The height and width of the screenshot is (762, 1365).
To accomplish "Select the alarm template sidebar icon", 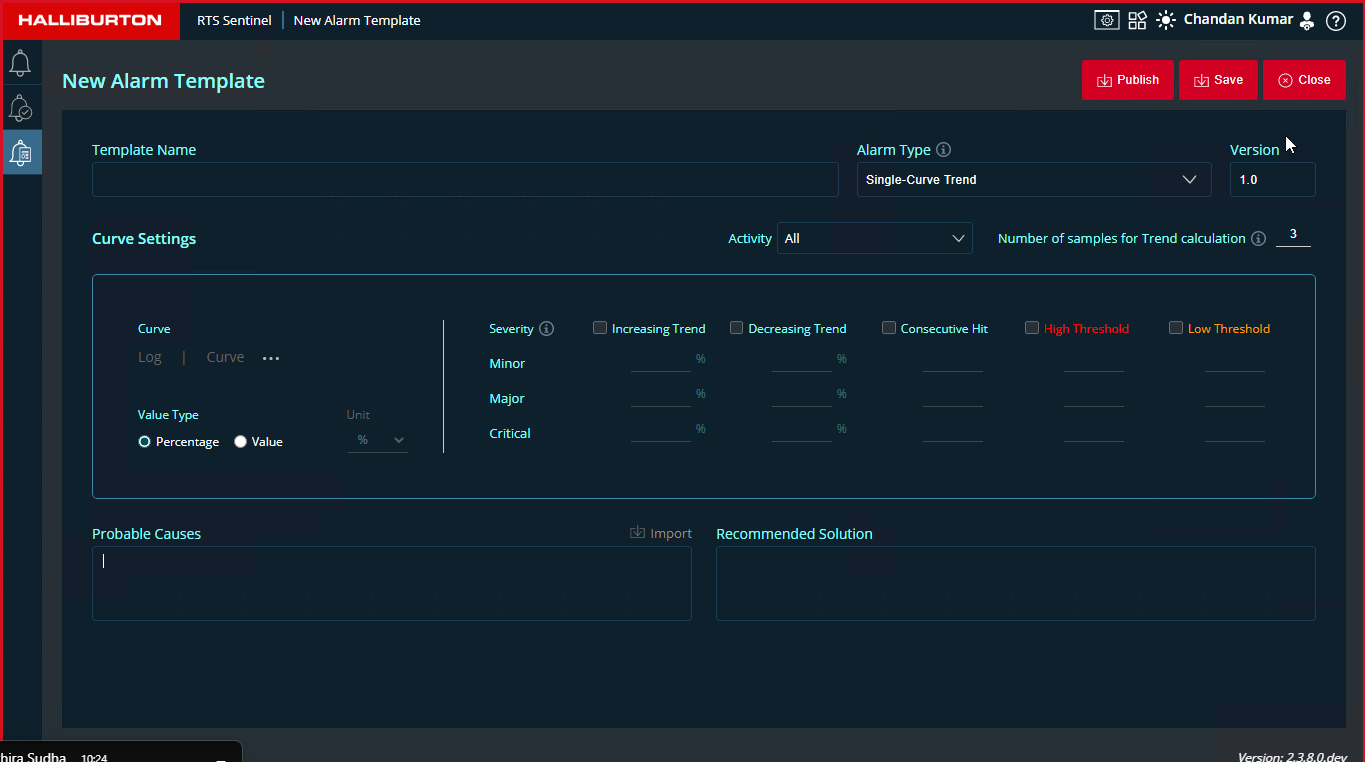I will click(20, 152).
